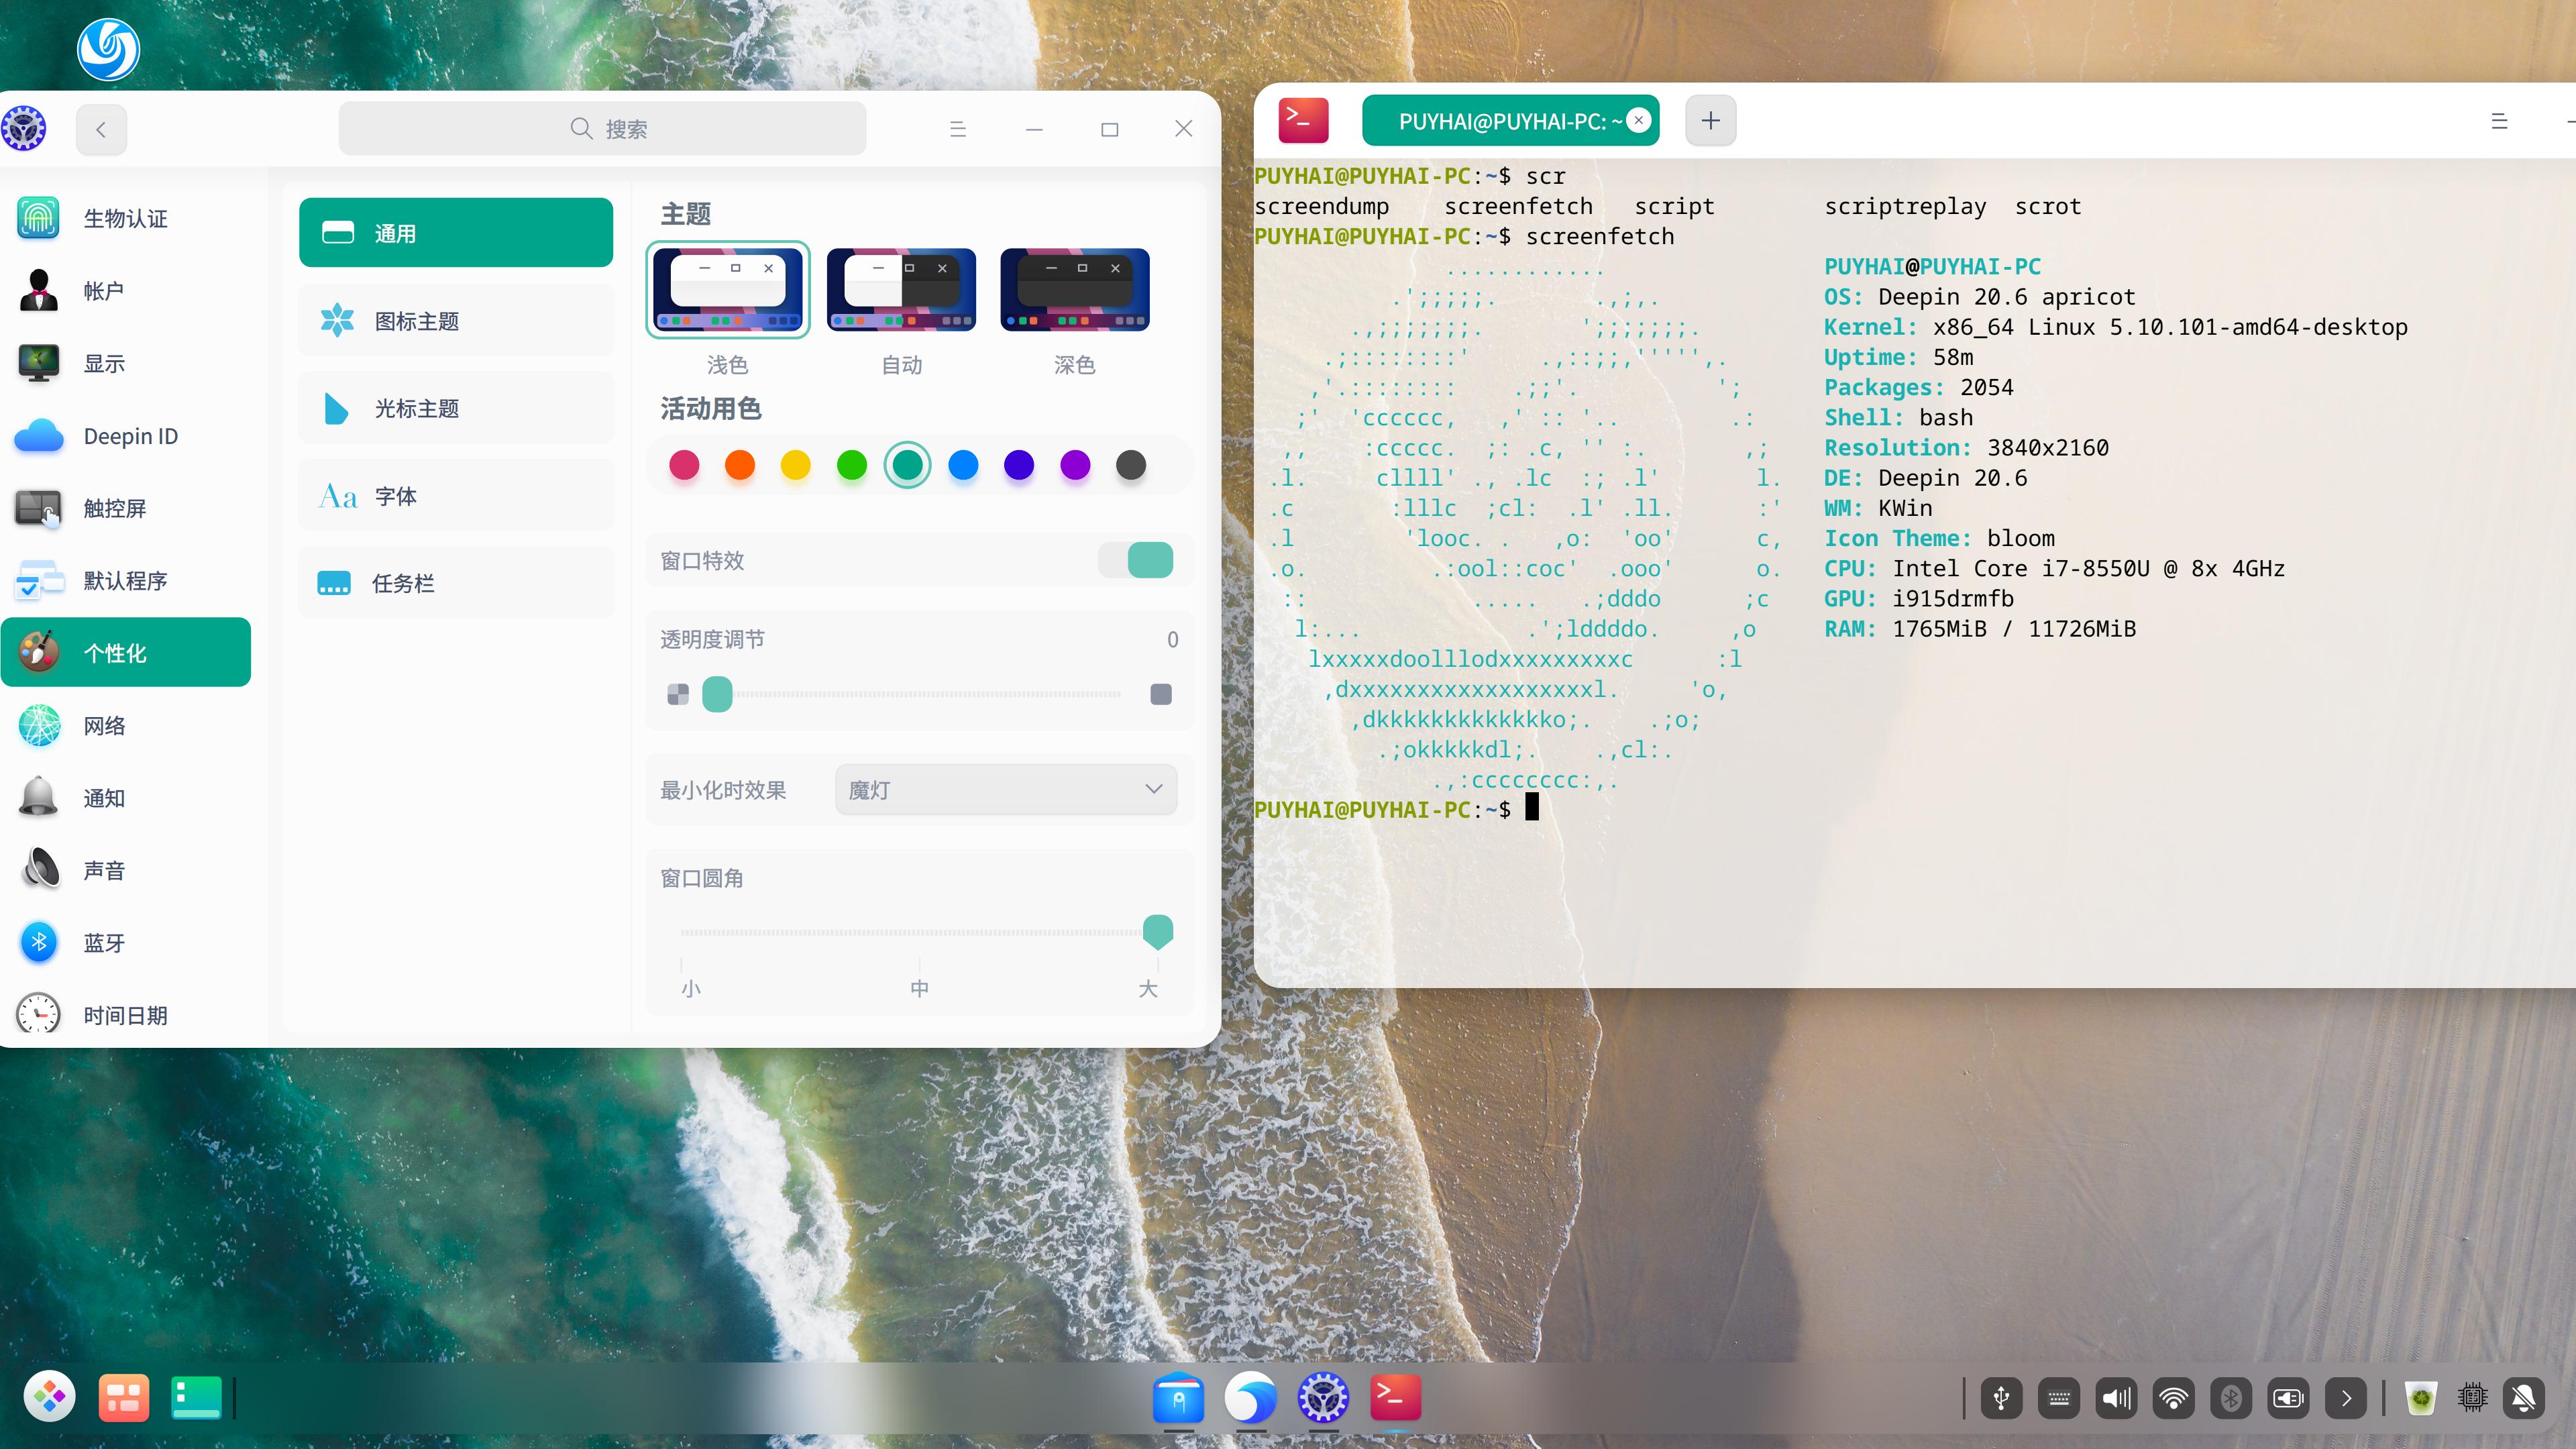Open a new terminal tab with the plus button
The image size is (2576, 1449).
[1710, 120]
